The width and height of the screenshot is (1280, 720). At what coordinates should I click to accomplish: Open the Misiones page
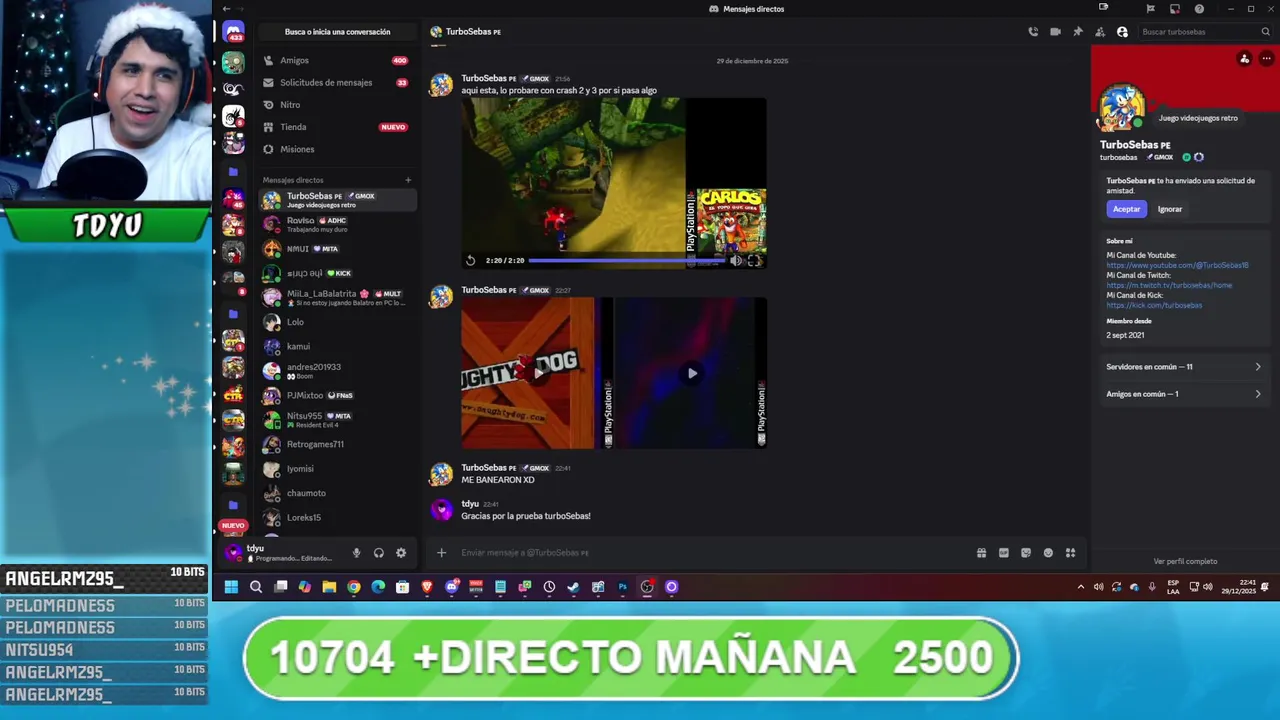pos(337,149)
